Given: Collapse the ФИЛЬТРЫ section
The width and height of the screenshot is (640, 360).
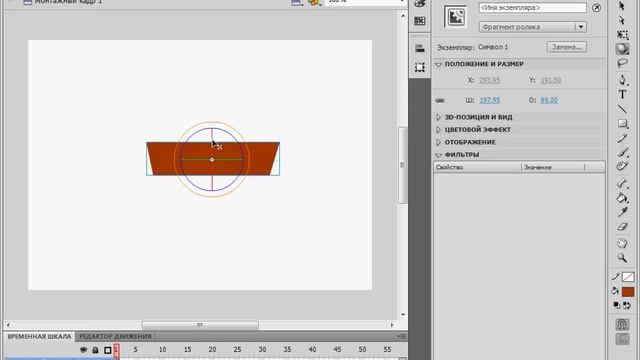Looking at the screenshot, I should coord(438,155).
